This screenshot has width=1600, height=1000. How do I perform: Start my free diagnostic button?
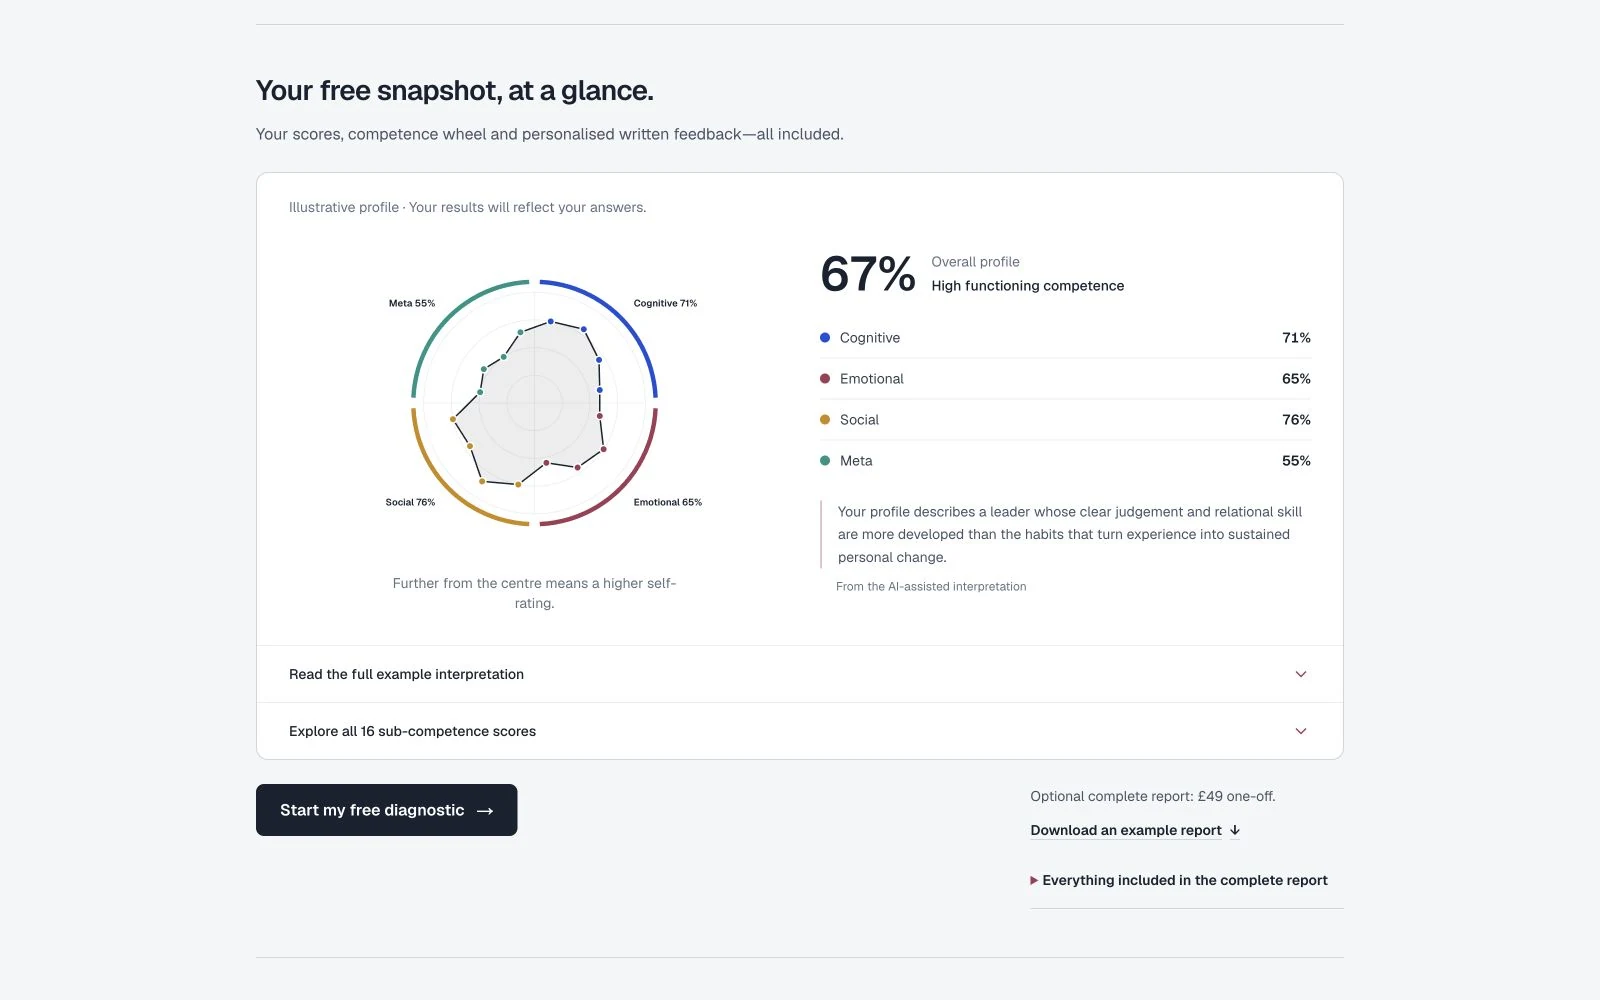pos(386,810)
